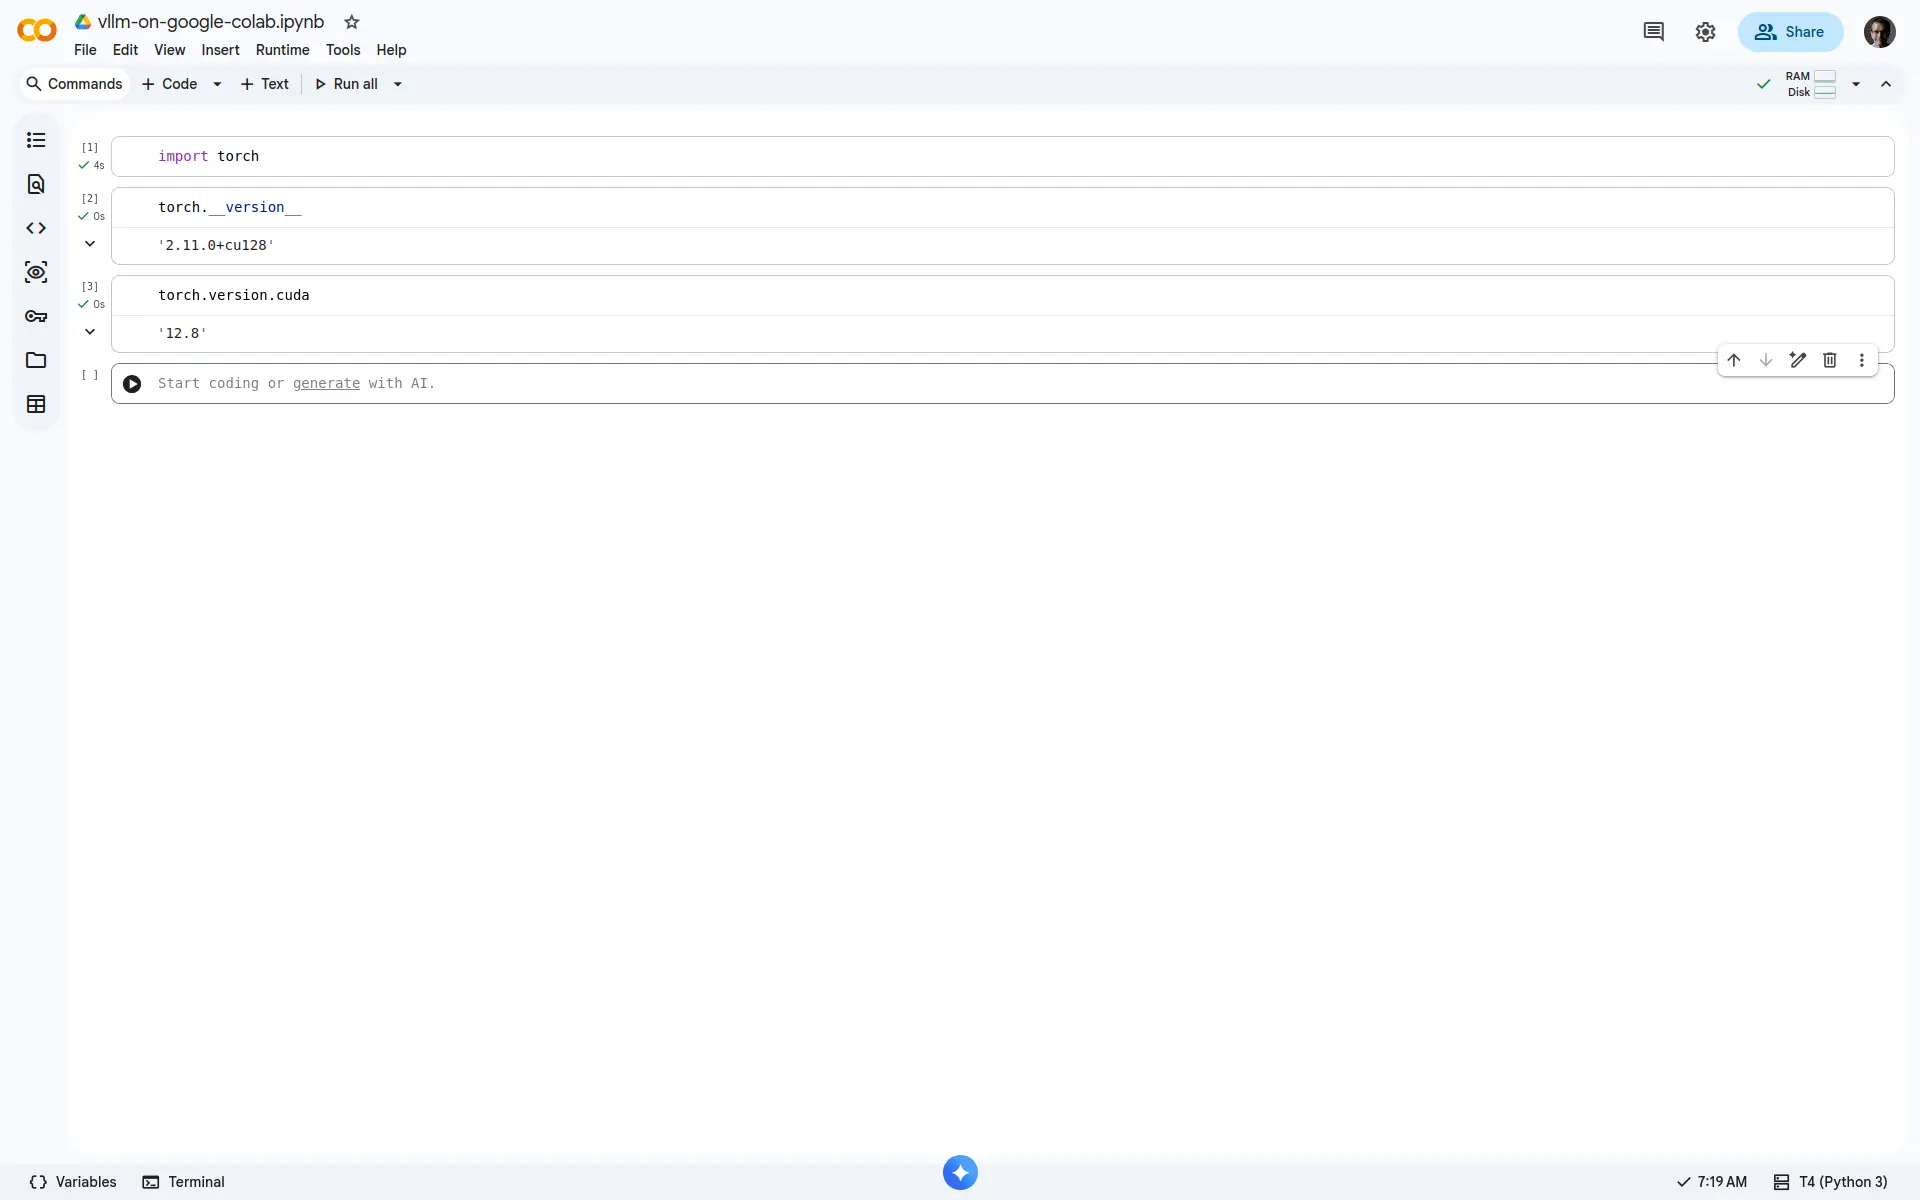The width and height of the screenshot is (1920, 1200).
Task: Delete the selected cell
Action: pyautogui.click(x=1830, y=360)
